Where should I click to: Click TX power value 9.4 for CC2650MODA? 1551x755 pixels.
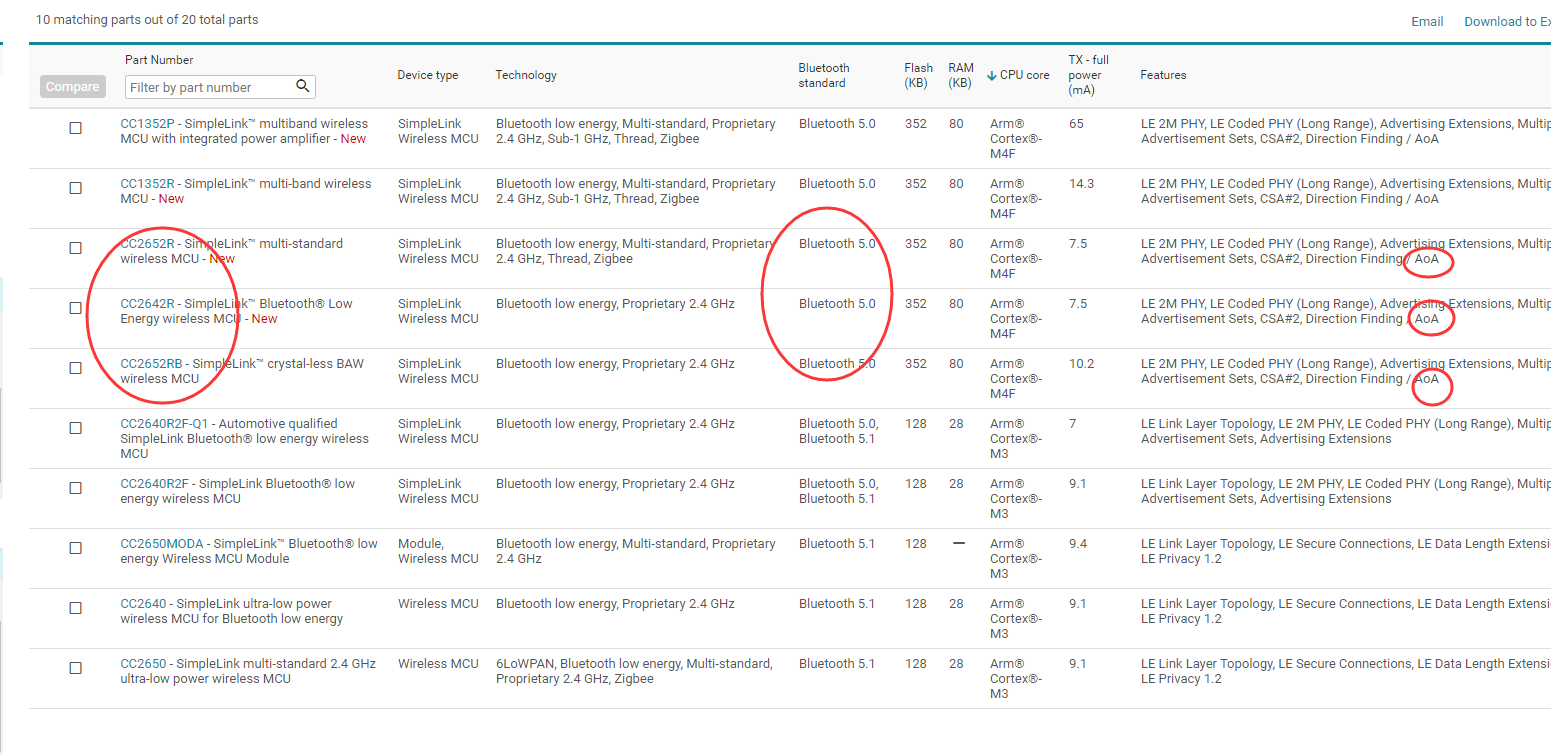click(x=1078, y=544)
